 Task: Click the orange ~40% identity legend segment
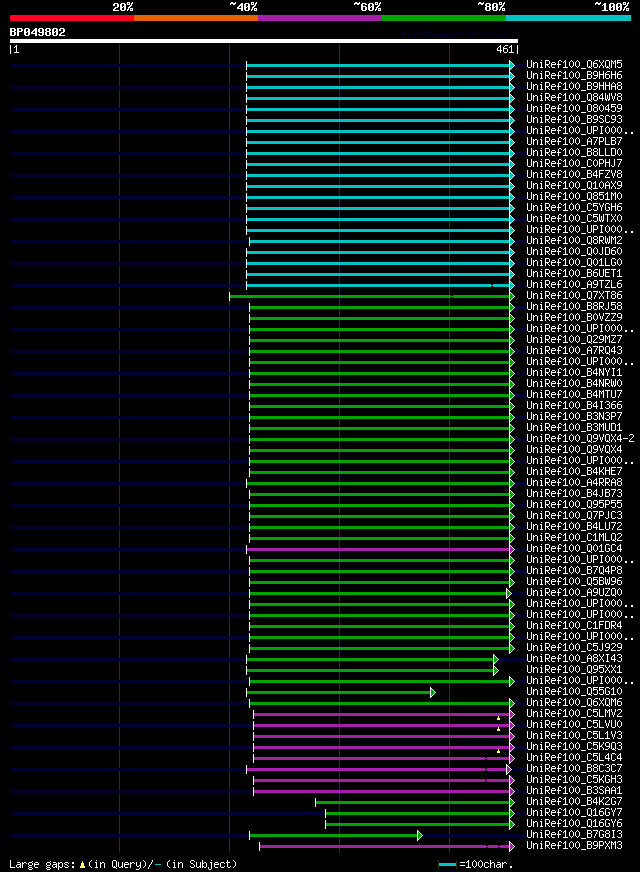tap(196, 18)
